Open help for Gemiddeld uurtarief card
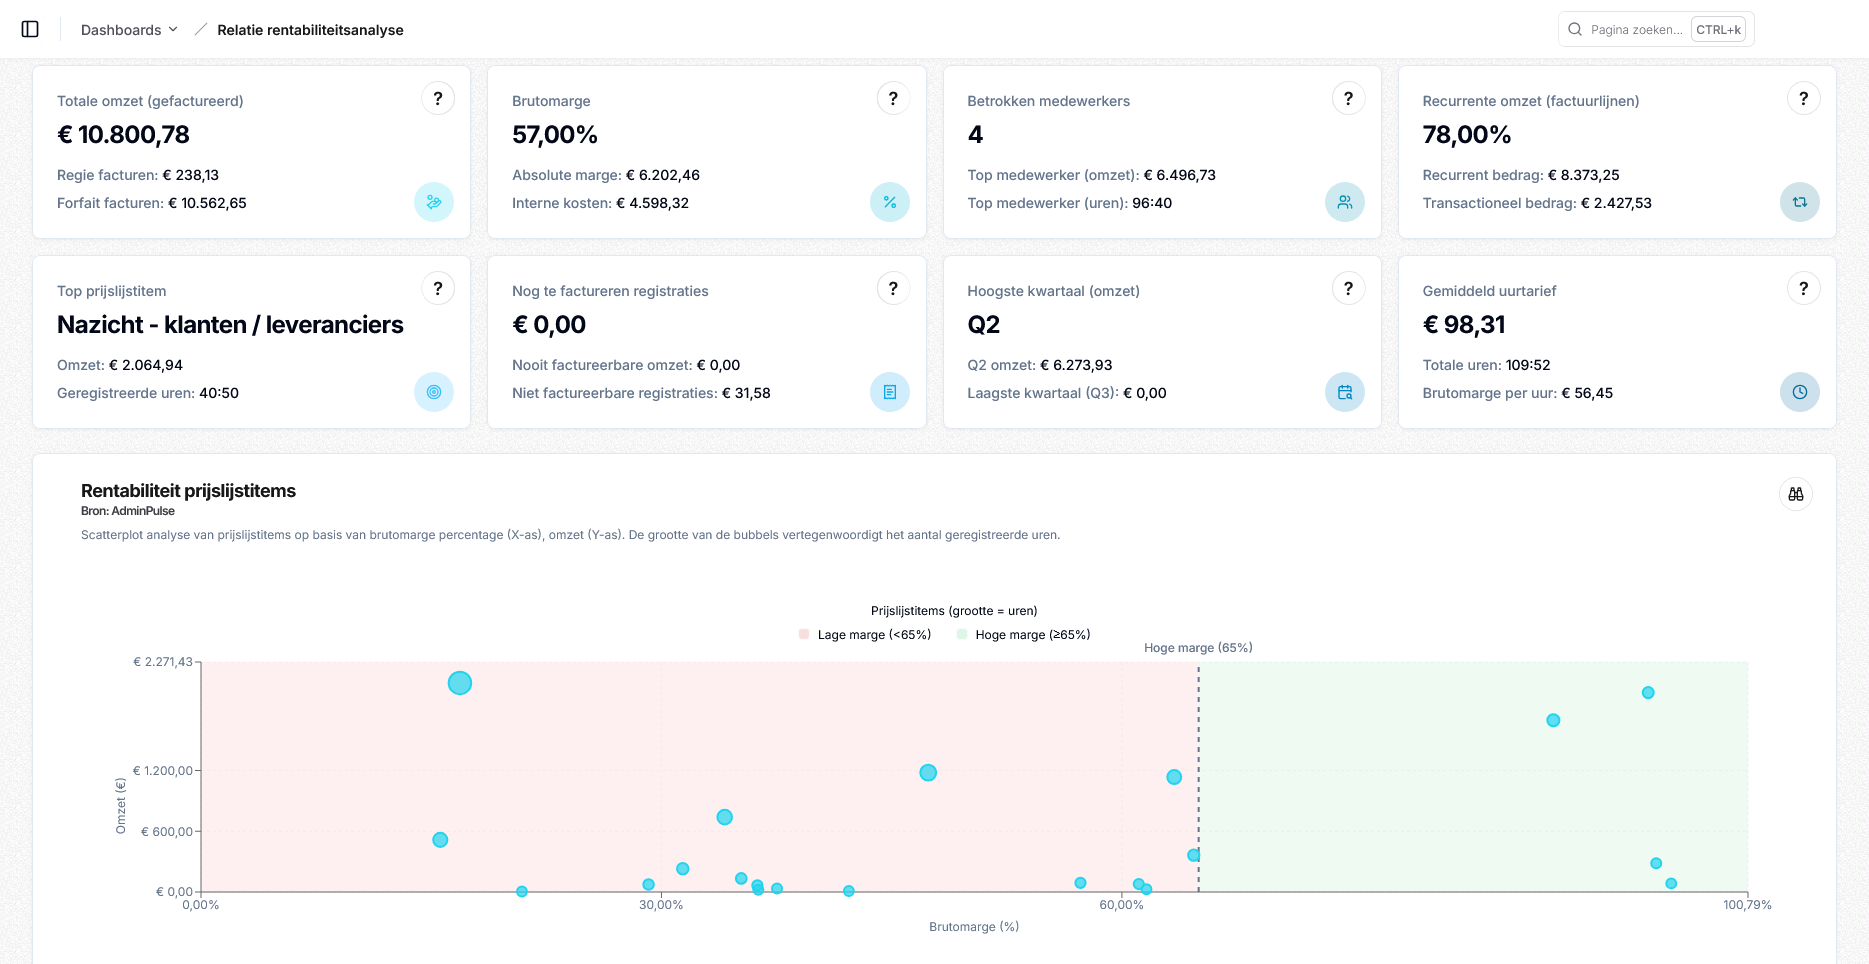Viewport: 1869px width, 964px height. (x=1802, y=288)
